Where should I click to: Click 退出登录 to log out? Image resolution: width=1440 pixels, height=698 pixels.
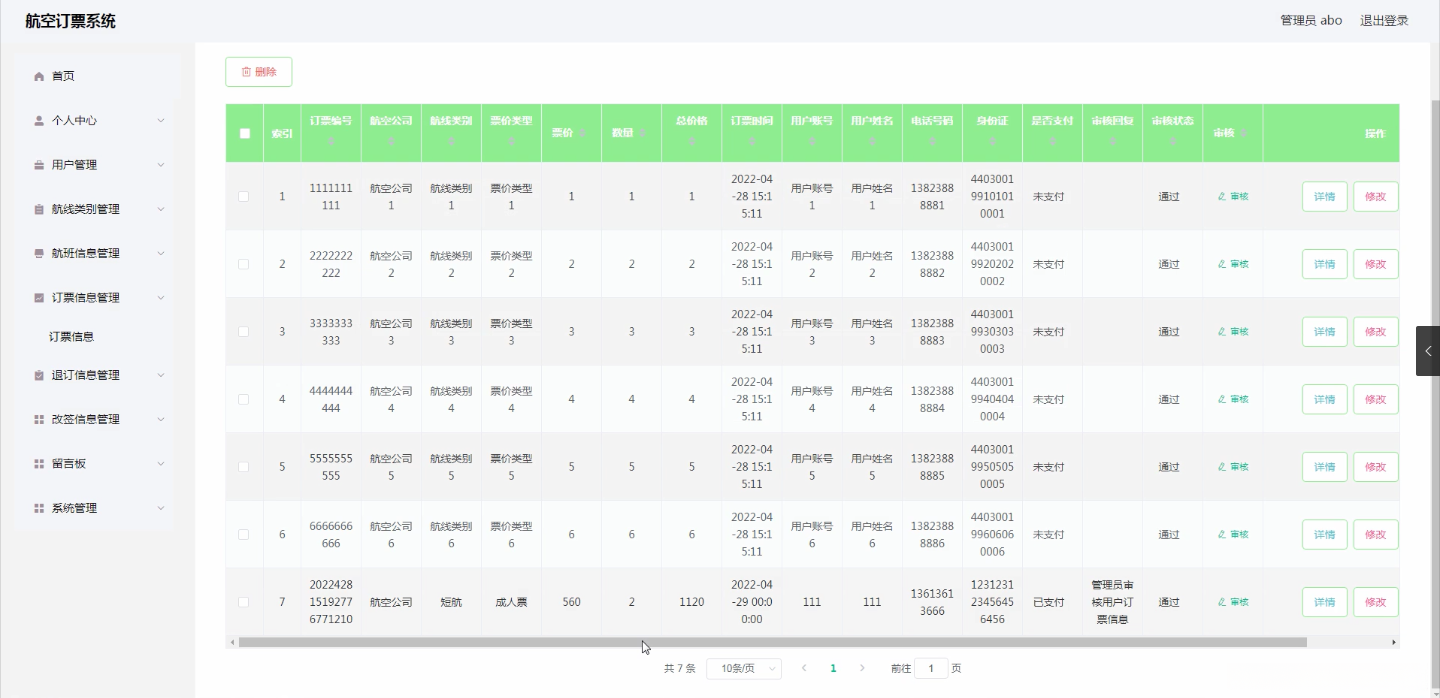pos(1384,20)
